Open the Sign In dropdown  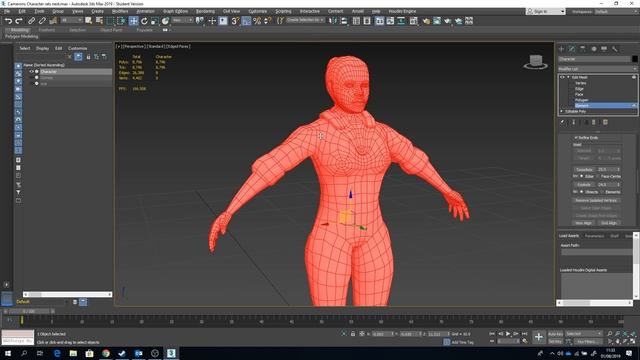click(x=546, y=11)
